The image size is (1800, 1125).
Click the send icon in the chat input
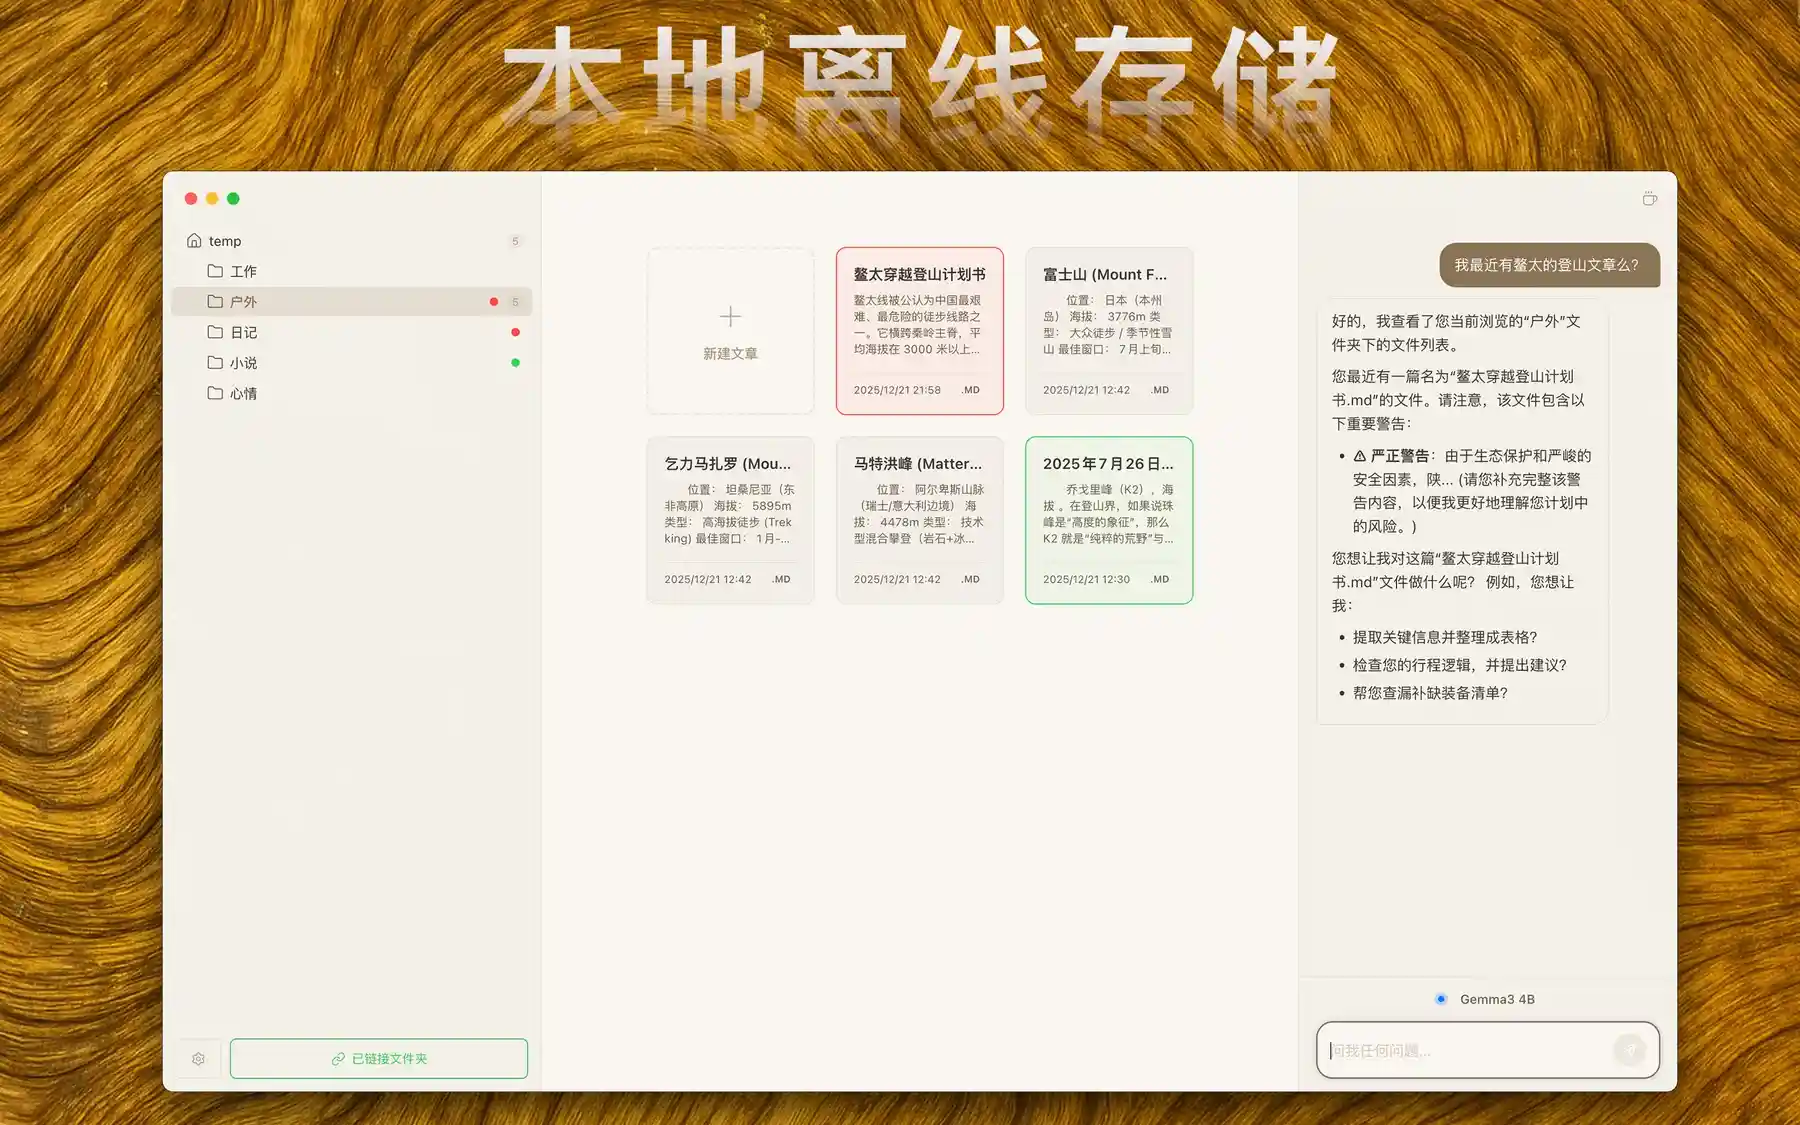pos(1630,1050)
